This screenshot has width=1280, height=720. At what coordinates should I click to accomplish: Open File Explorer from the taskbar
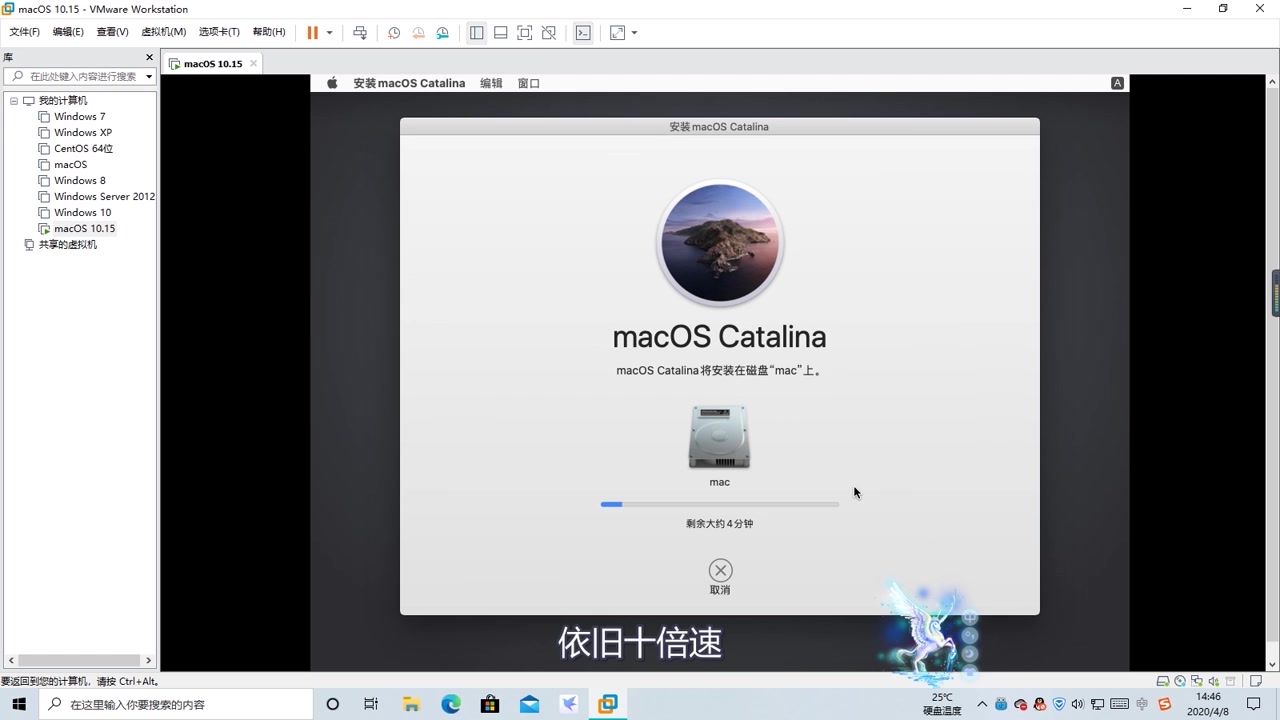tap(410, 704)
